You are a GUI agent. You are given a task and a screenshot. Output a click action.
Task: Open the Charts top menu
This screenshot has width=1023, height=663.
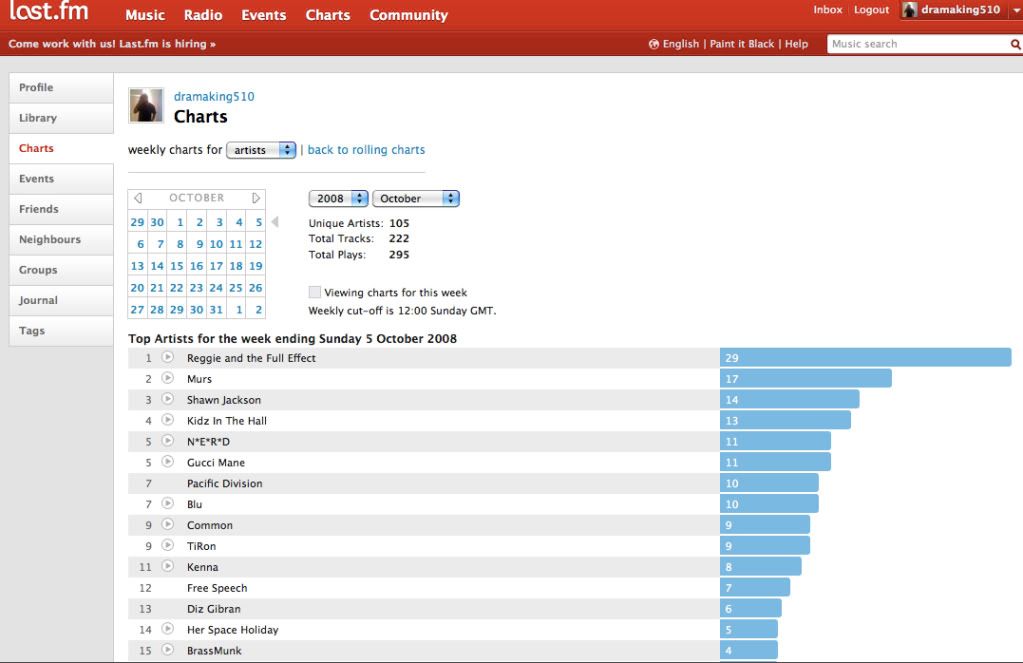coord(328,14)
